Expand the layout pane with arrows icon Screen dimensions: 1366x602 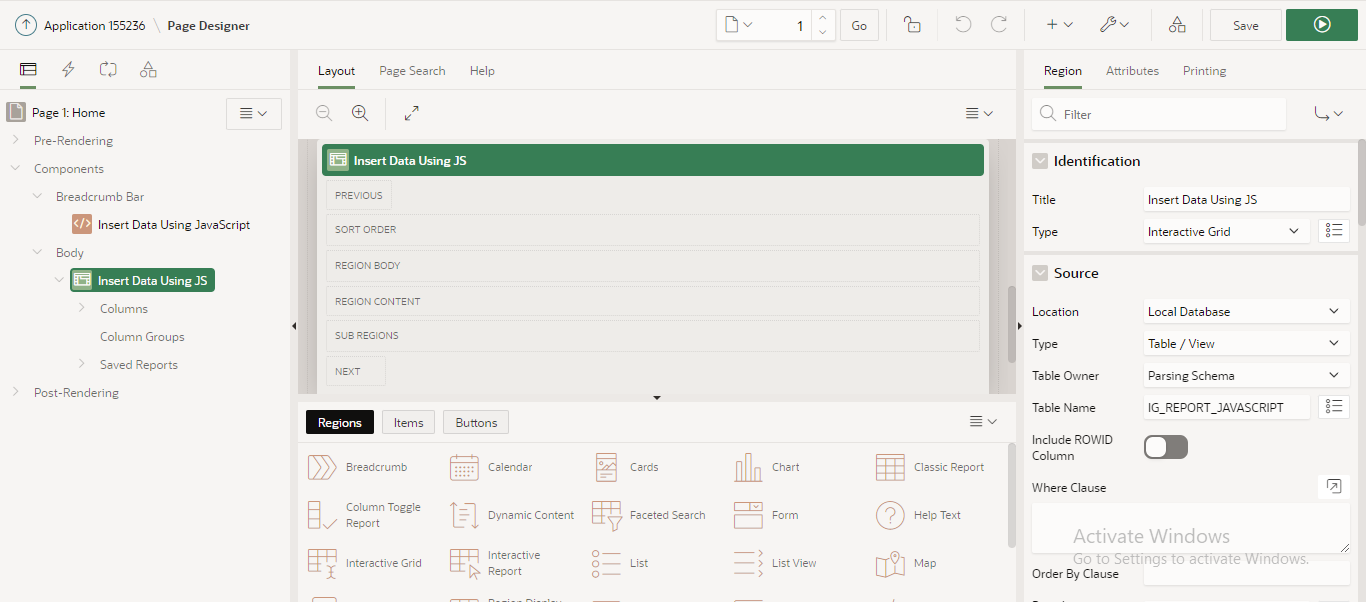coord(412,113)
